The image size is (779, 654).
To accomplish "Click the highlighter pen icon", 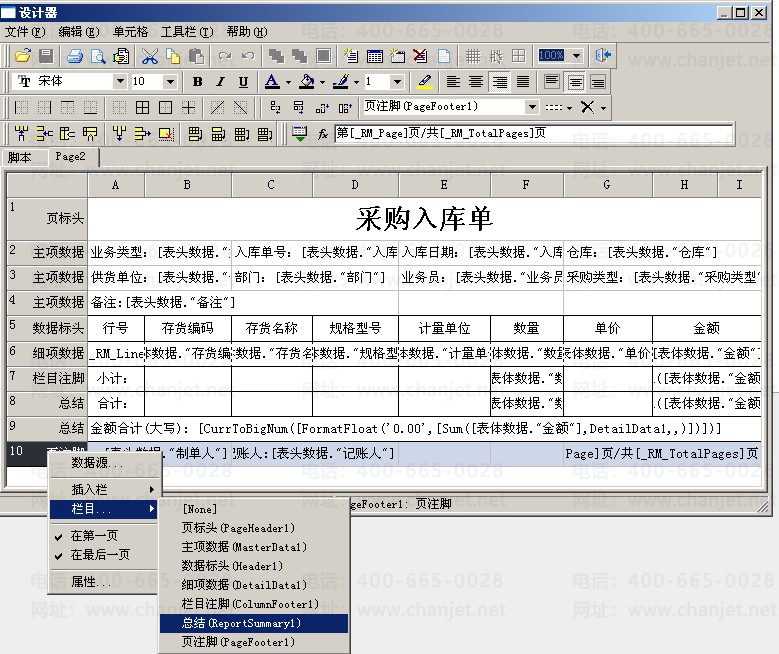I will pyautogui.click(x=425, y=82).
